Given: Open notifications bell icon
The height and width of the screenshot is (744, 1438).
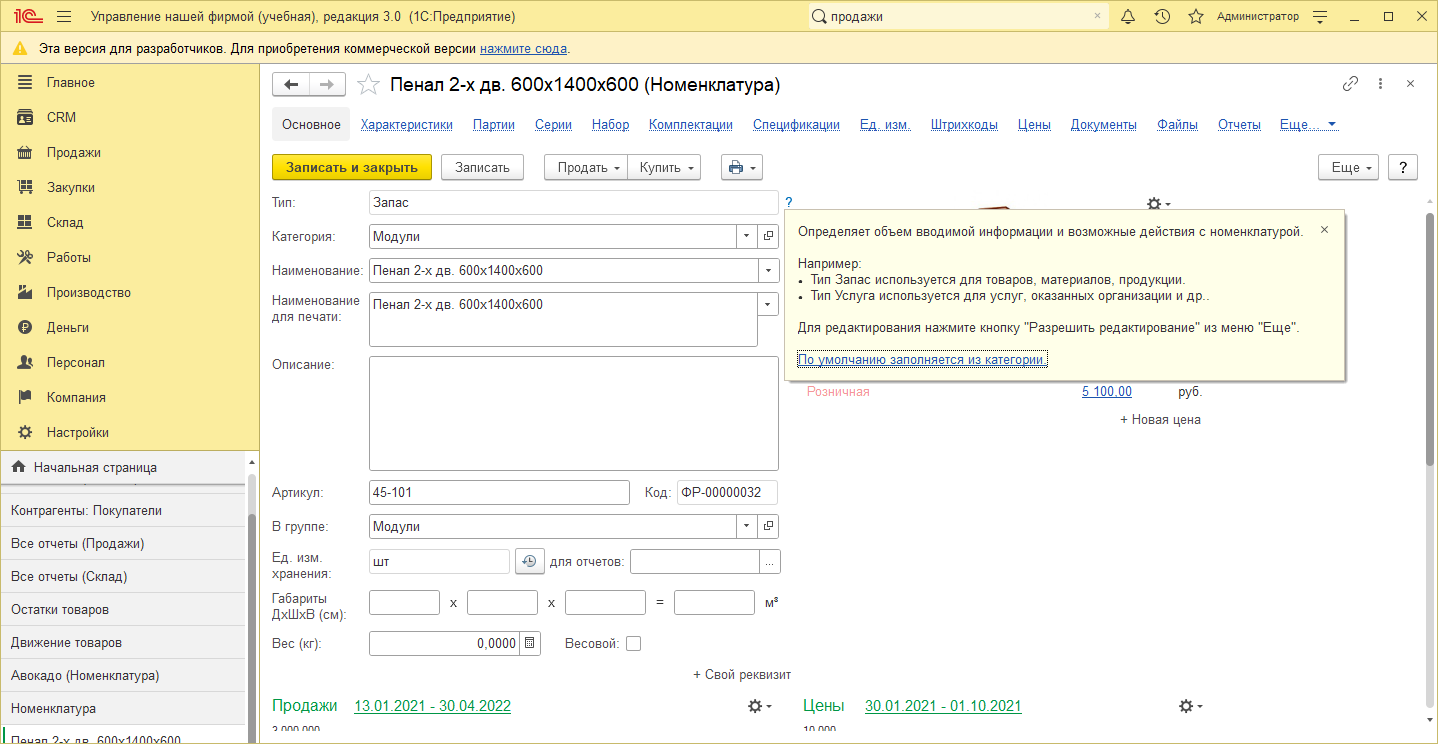Looking at the screenshot, I should [1128, 17].
